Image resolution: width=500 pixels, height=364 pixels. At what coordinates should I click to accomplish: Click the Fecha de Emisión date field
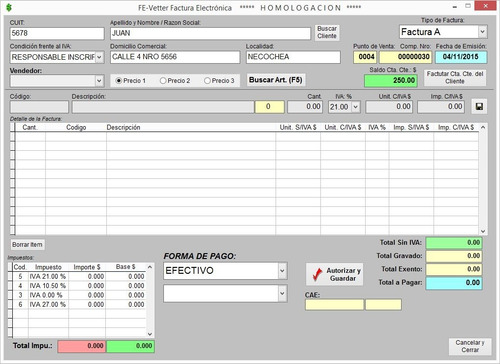(461, 57)
